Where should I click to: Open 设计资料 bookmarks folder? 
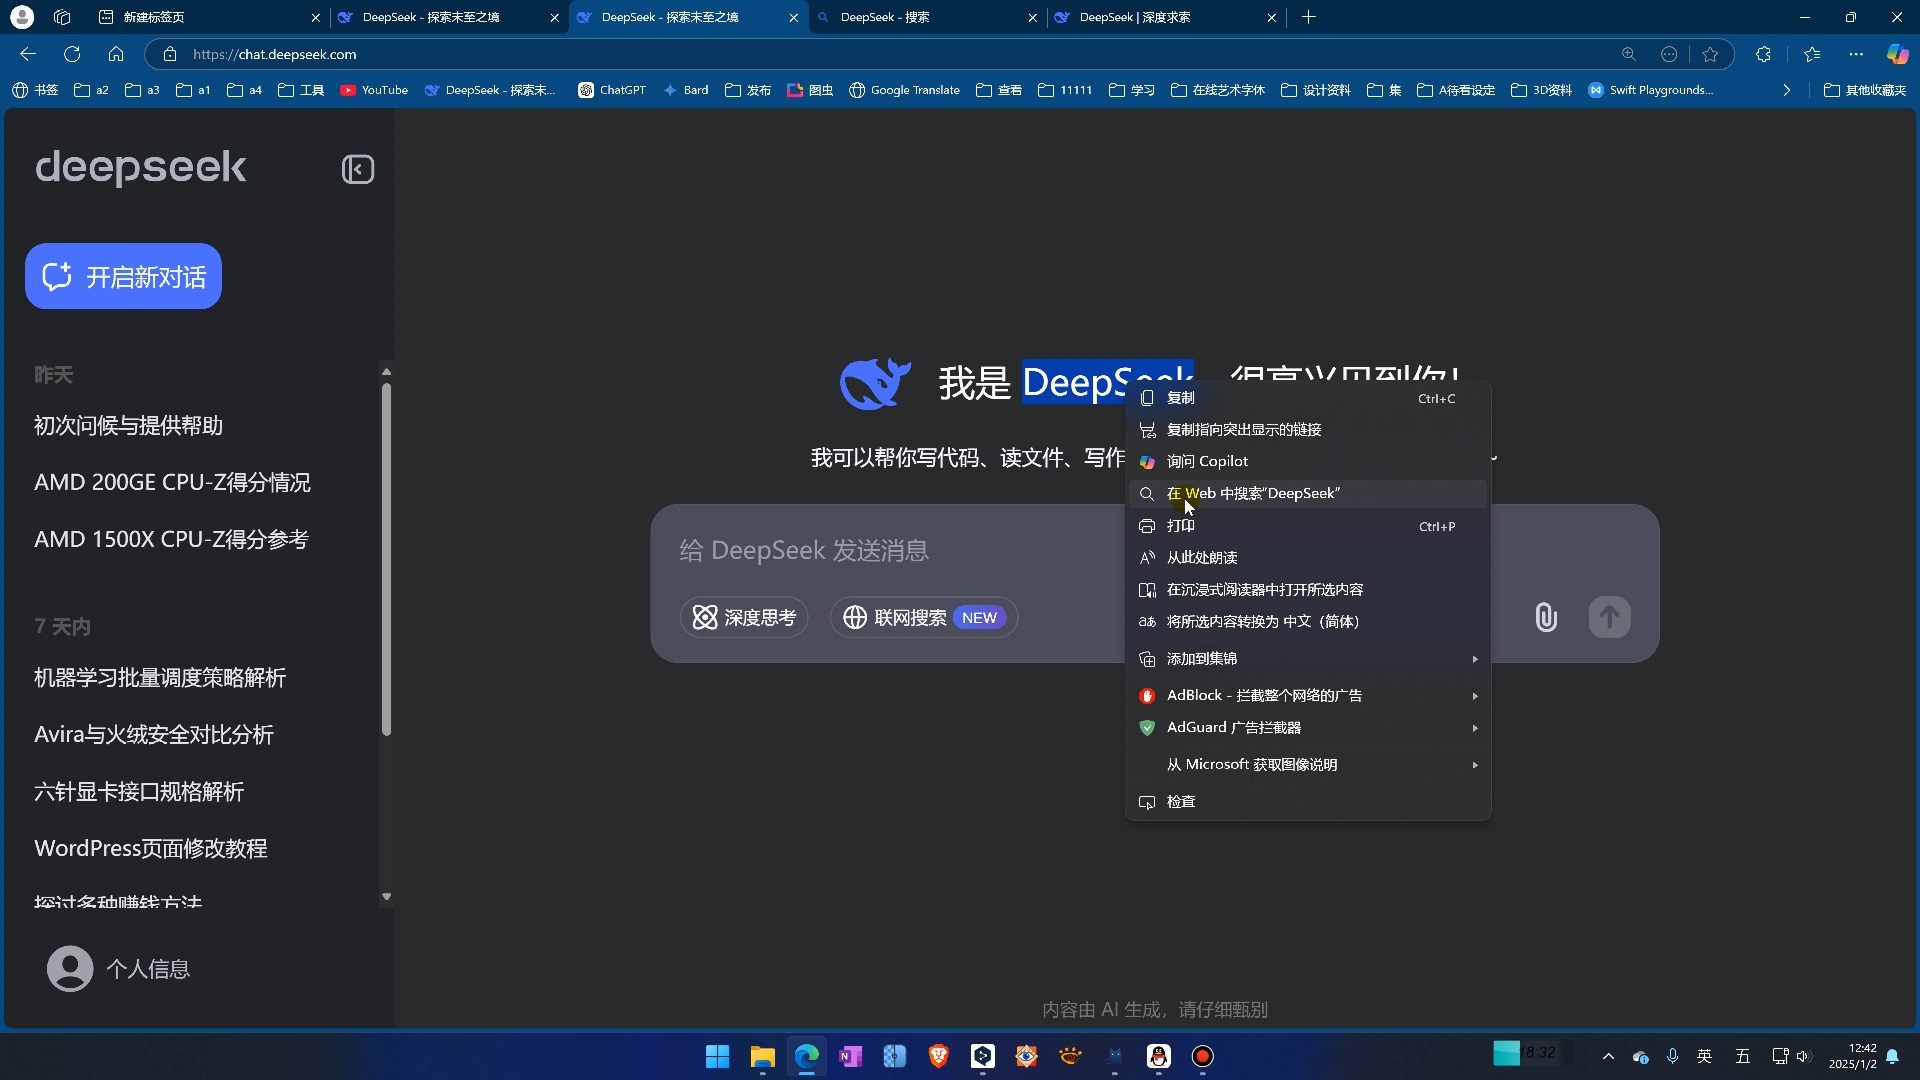click(1316, 90)
